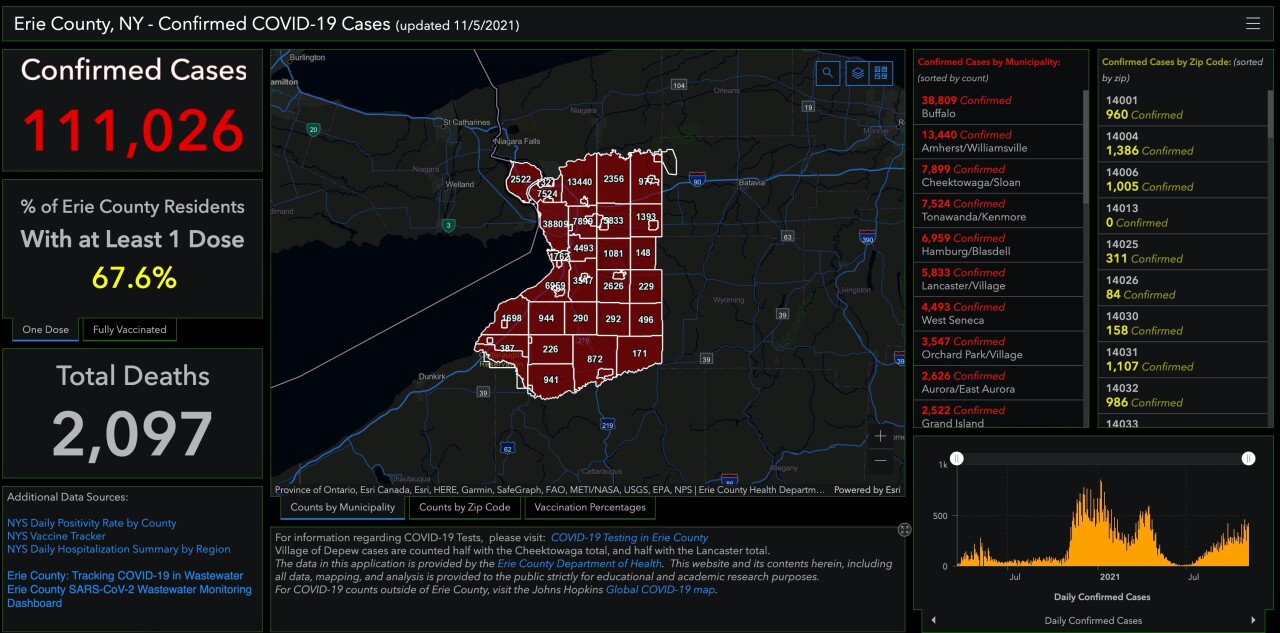Image resolution: width=1280 pixels, height=633 pixels.
Task: Open the NYS Vaccine Tracker link
Action: [58, 536]
